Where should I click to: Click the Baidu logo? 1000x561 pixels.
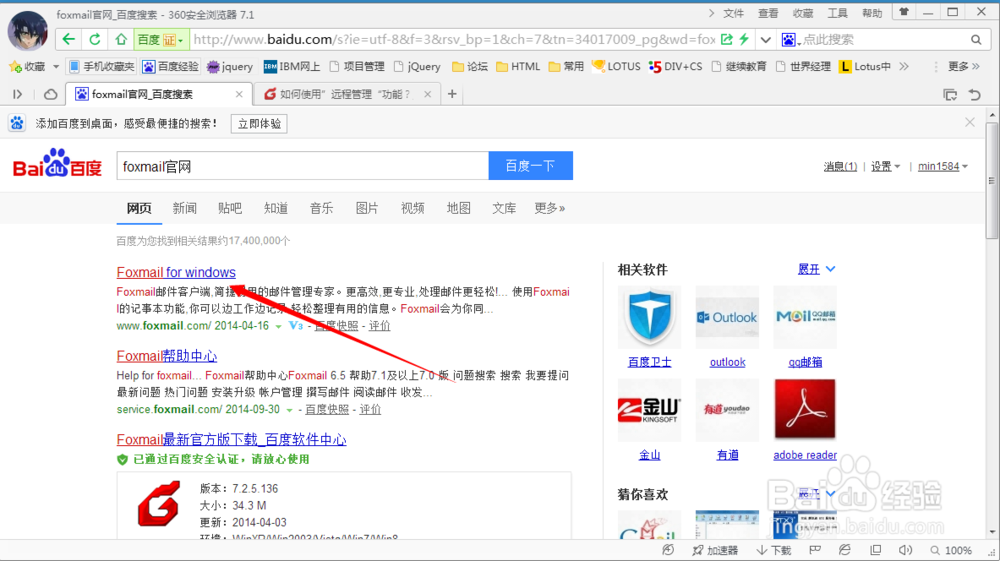coord(57,164)
